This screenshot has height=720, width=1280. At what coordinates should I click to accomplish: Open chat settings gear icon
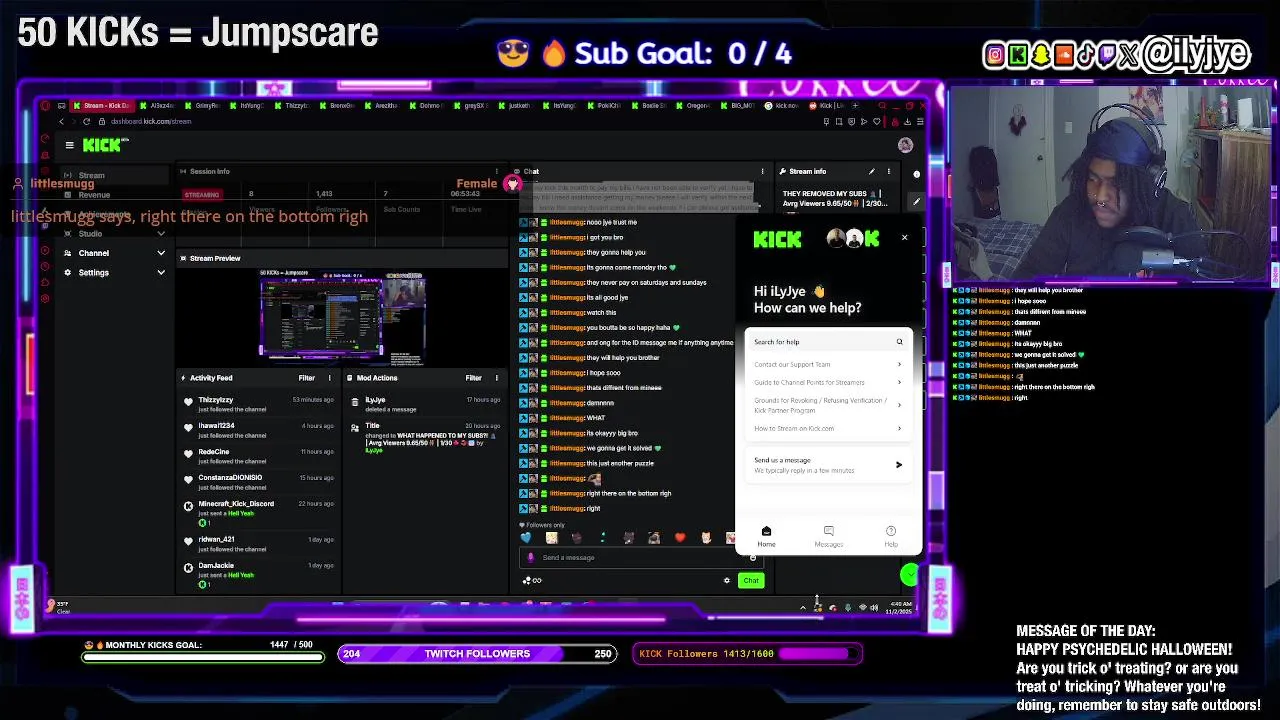[x=727, y=580]
